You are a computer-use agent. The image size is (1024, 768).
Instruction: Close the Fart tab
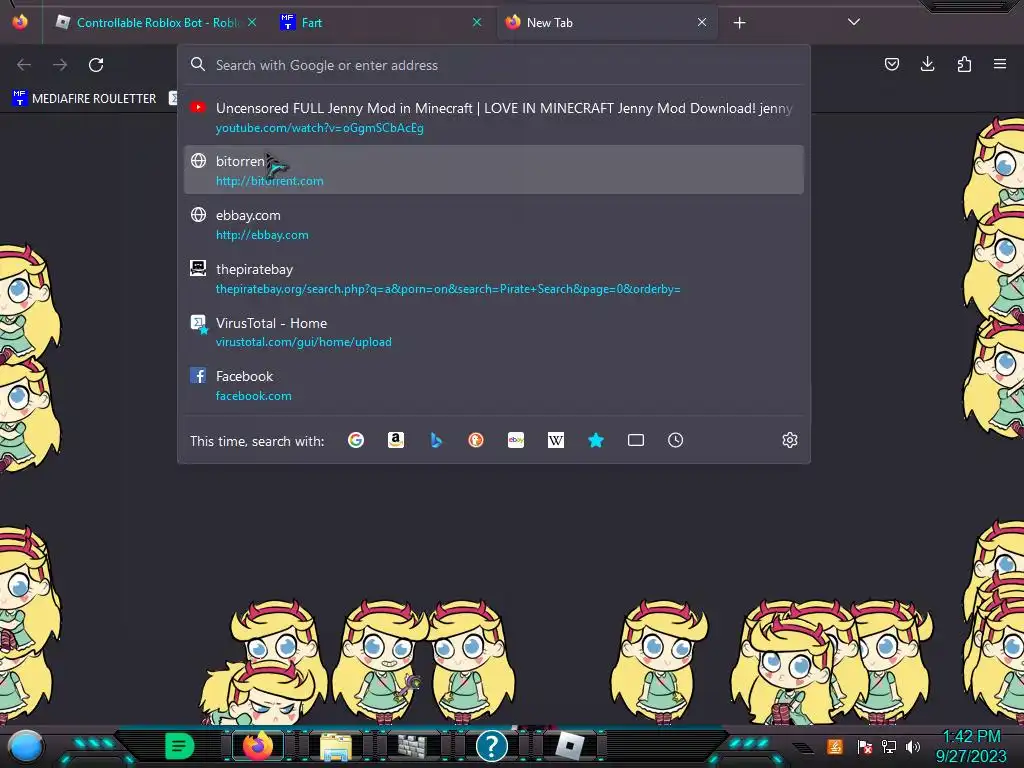point(477,22)
